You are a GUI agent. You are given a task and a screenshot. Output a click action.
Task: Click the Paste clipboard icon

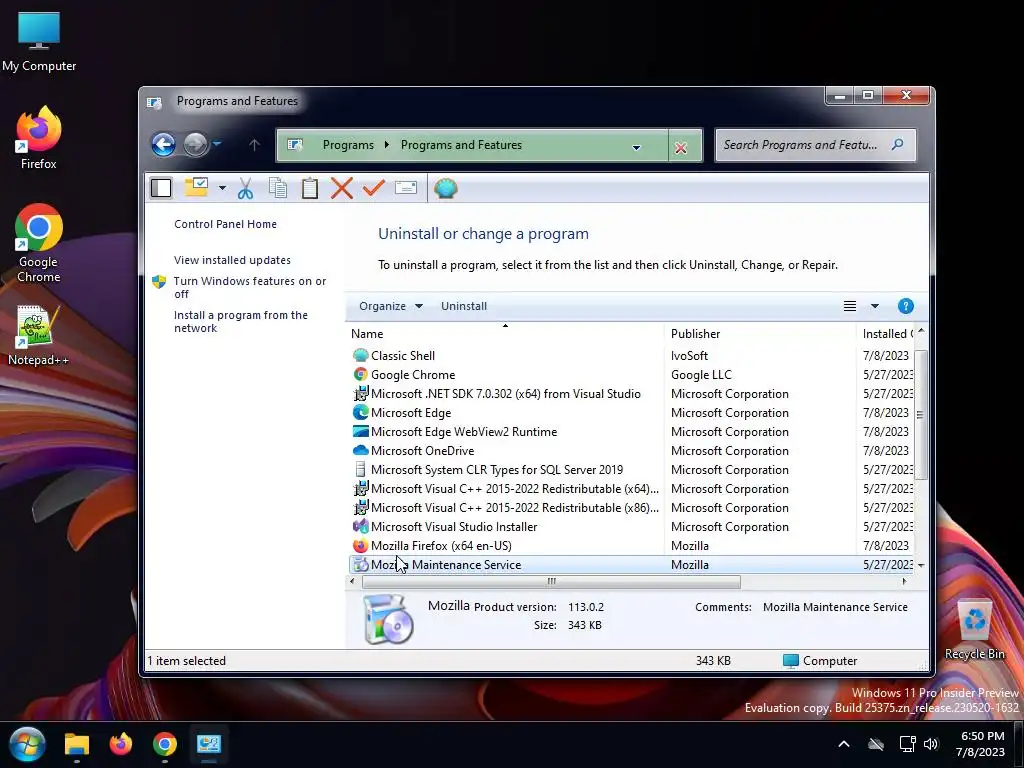pos(310,188)
